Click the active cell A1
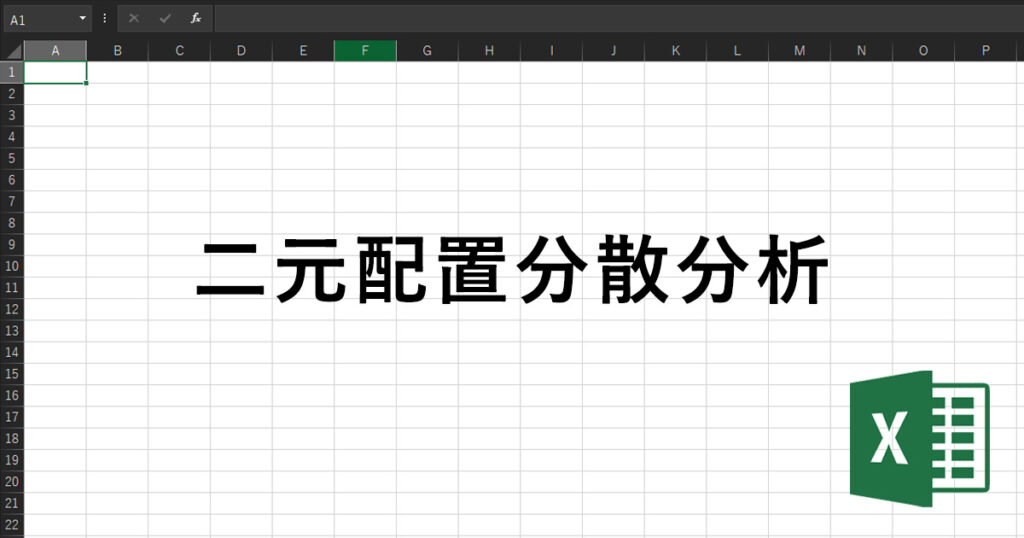Screen dimensions: 1024x538 (x=55, y=72)
